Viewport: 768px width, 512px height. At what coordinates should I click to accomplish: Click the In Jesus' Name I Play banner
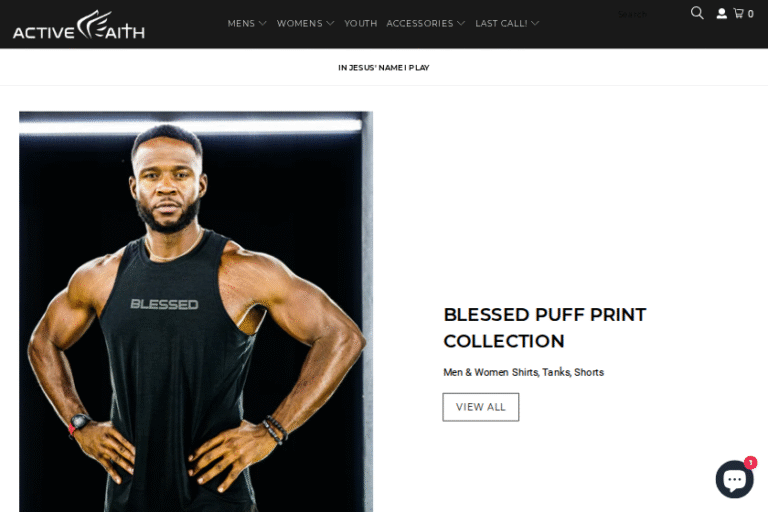point(384,68)
